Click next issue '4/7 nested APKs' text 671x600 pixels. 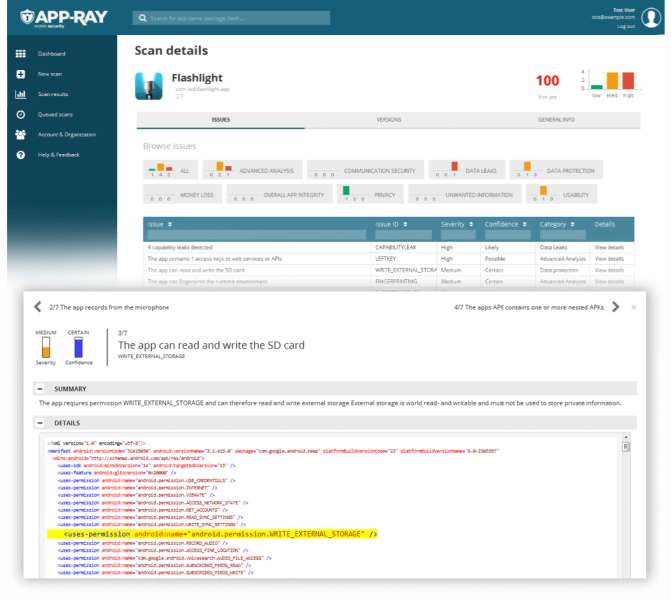pos(528,307)
